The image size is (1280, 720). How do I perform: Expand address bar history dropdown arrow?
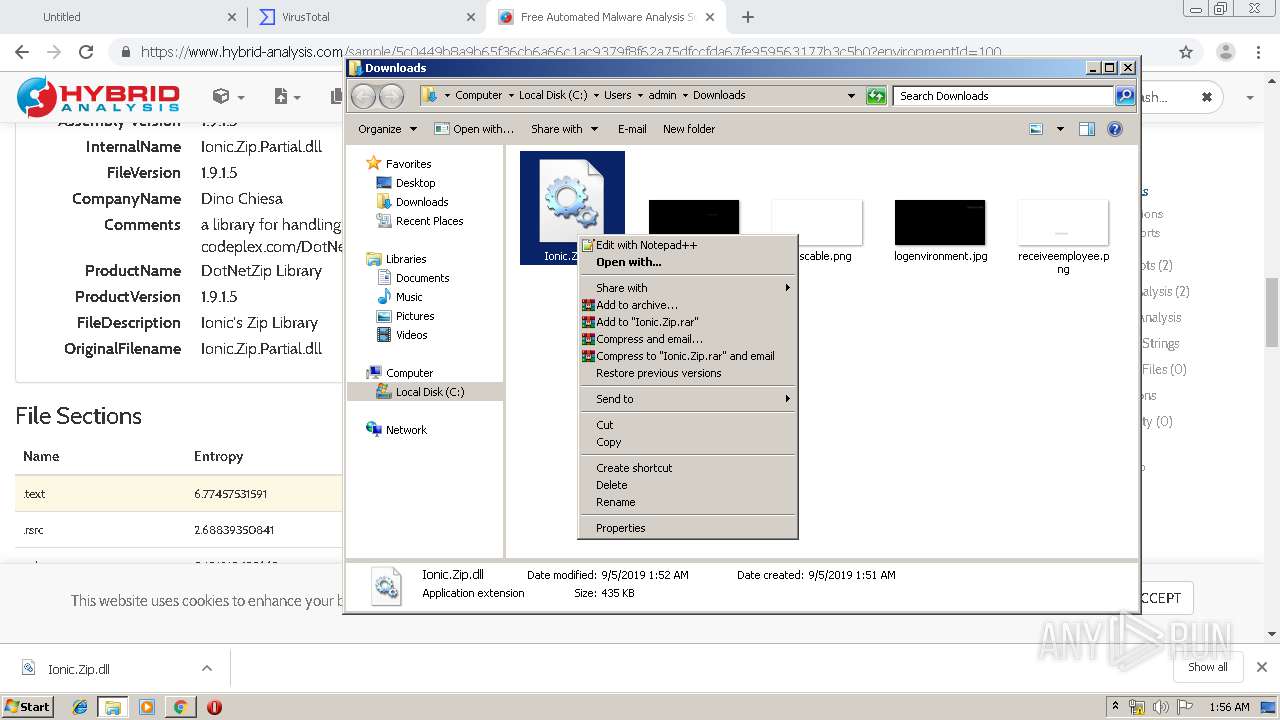click(x=851, y=96)
